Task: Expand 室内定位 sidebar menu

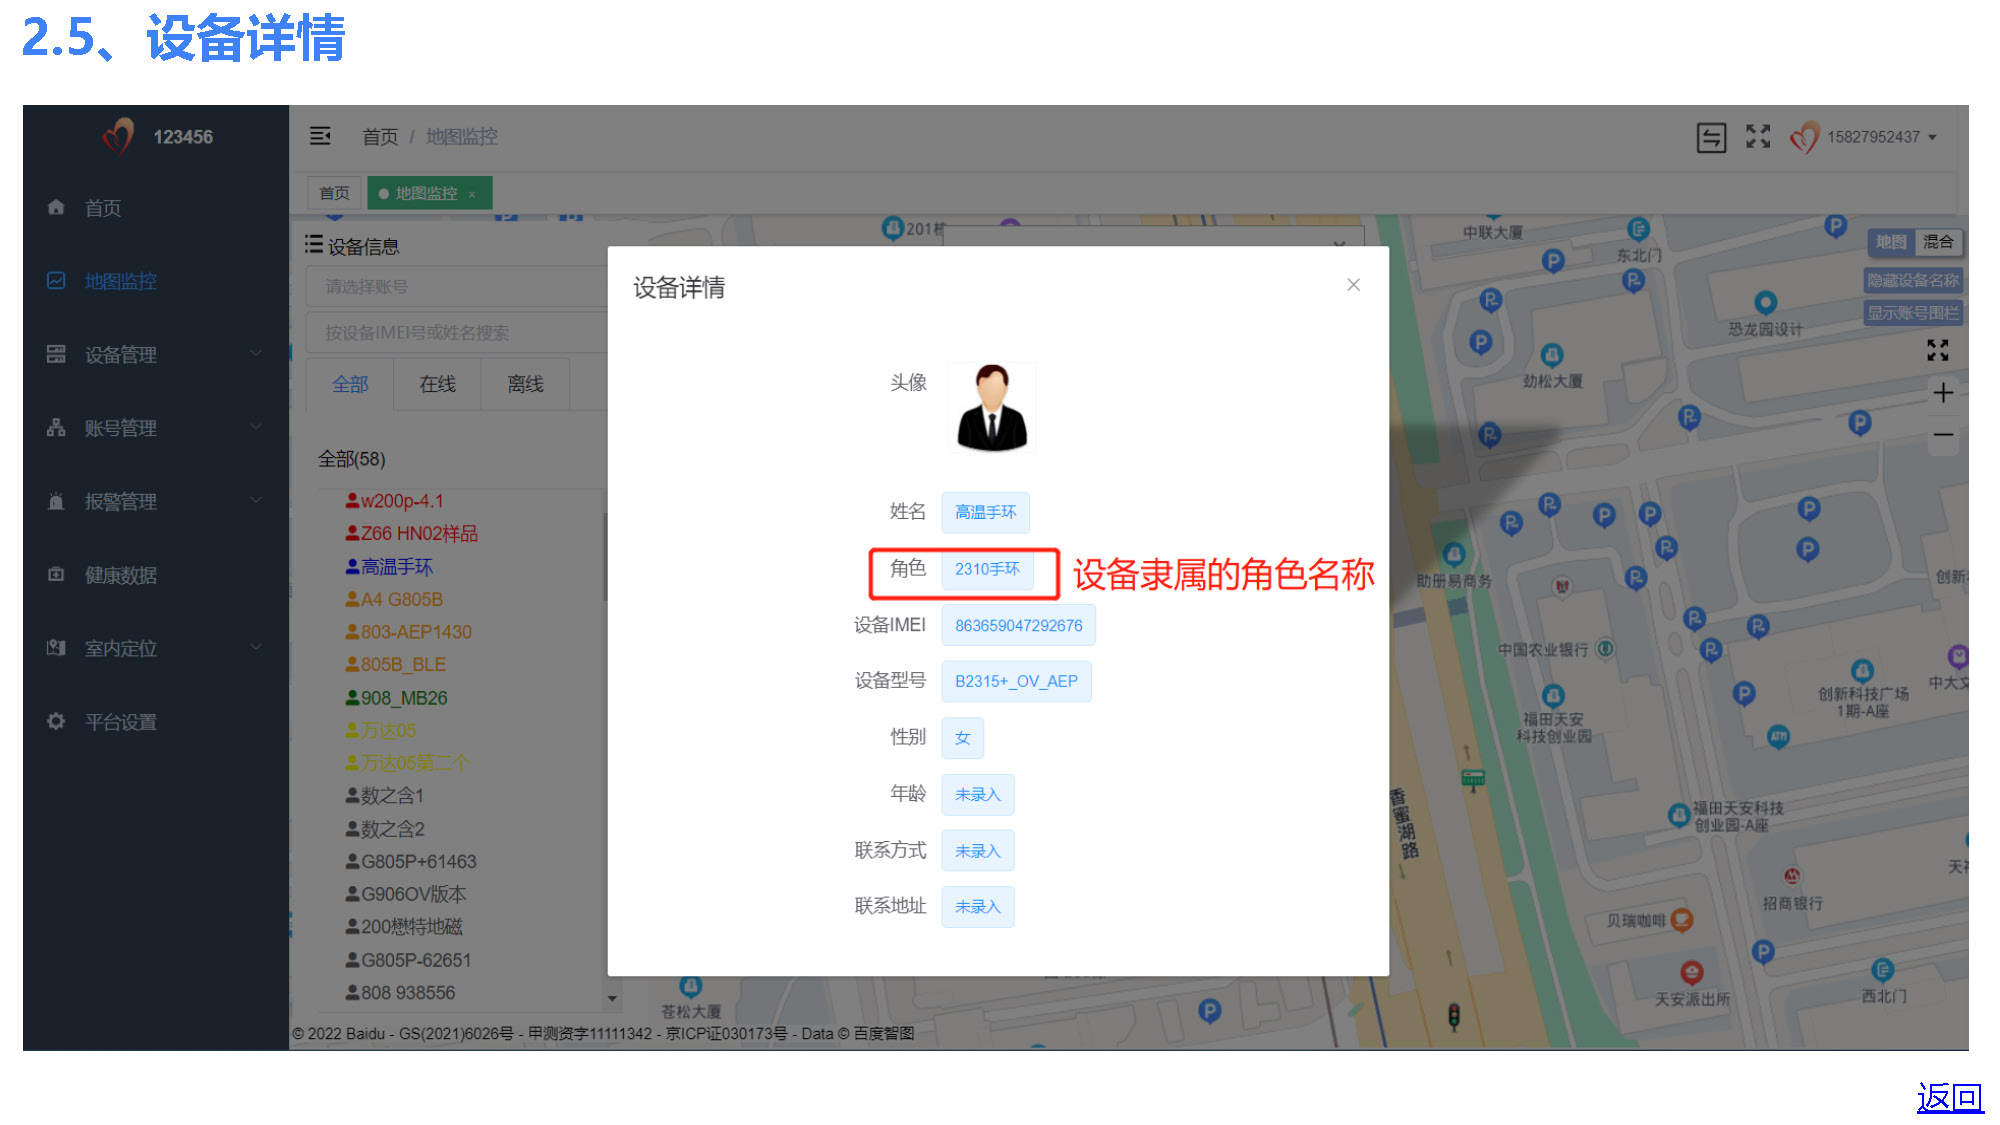Action: tap(155, 648)
